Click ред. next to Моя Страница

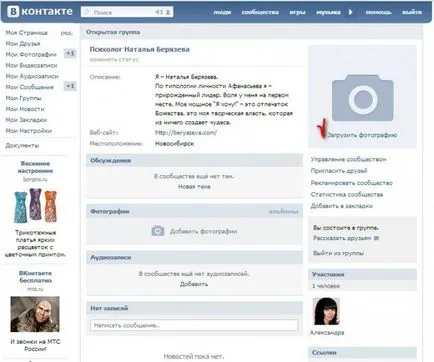pyautogui.click(x=66, y=33)
